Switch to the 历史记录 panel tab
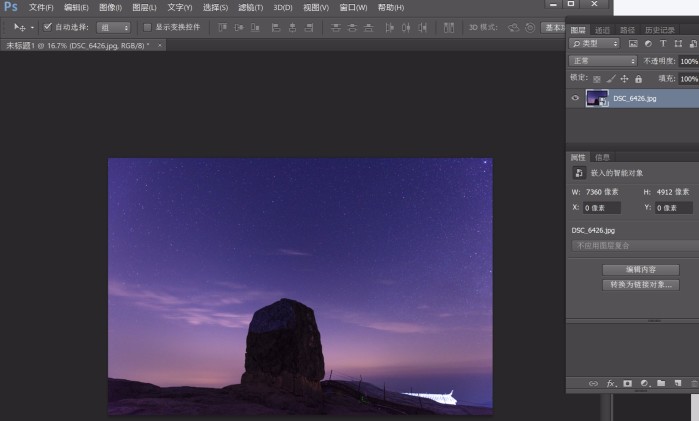The height and width of the screenshot is (421, 699). coord(660,30)
